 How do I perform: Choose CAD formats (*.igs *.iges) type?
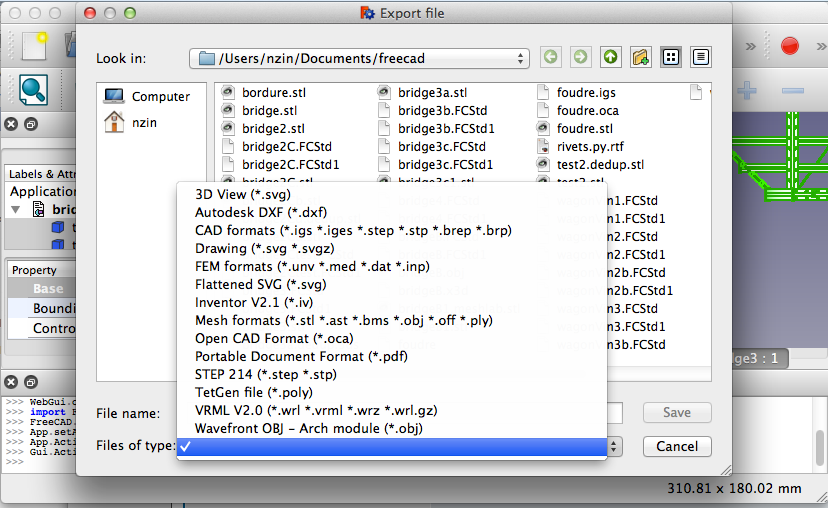392,230
